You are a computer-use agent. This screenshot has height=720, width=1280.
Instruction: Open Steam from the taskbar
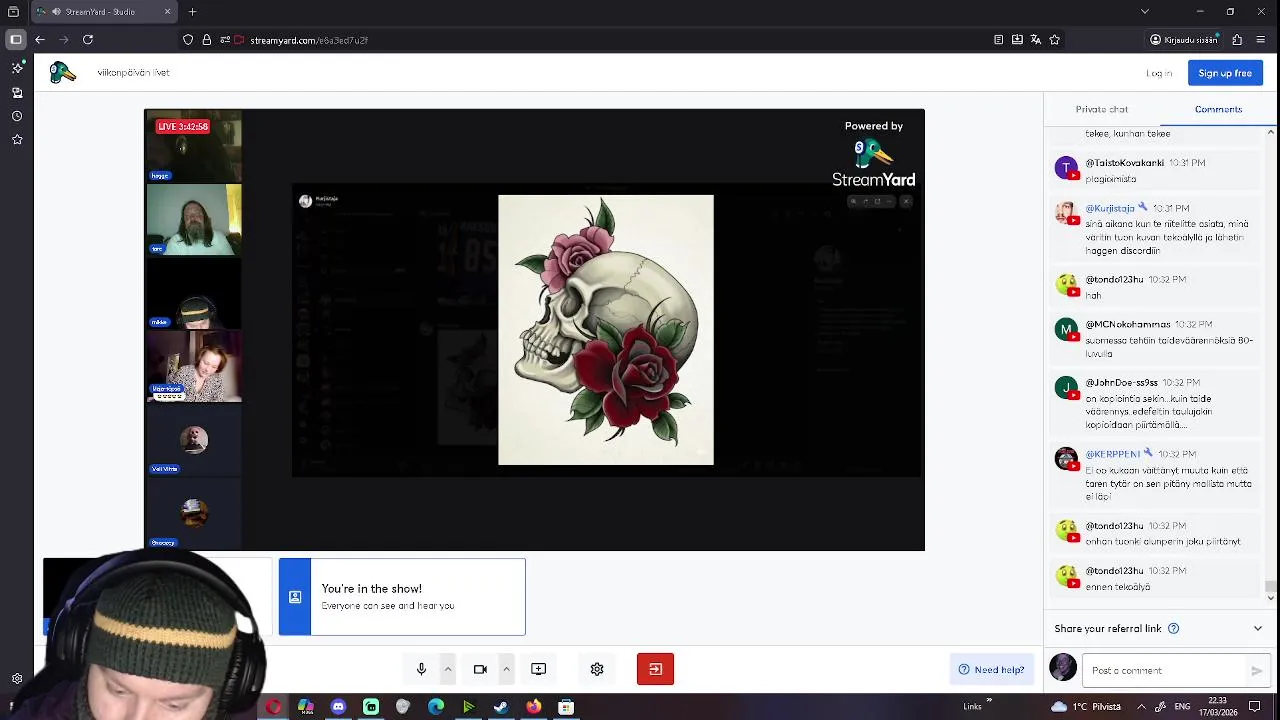point(501,707)
